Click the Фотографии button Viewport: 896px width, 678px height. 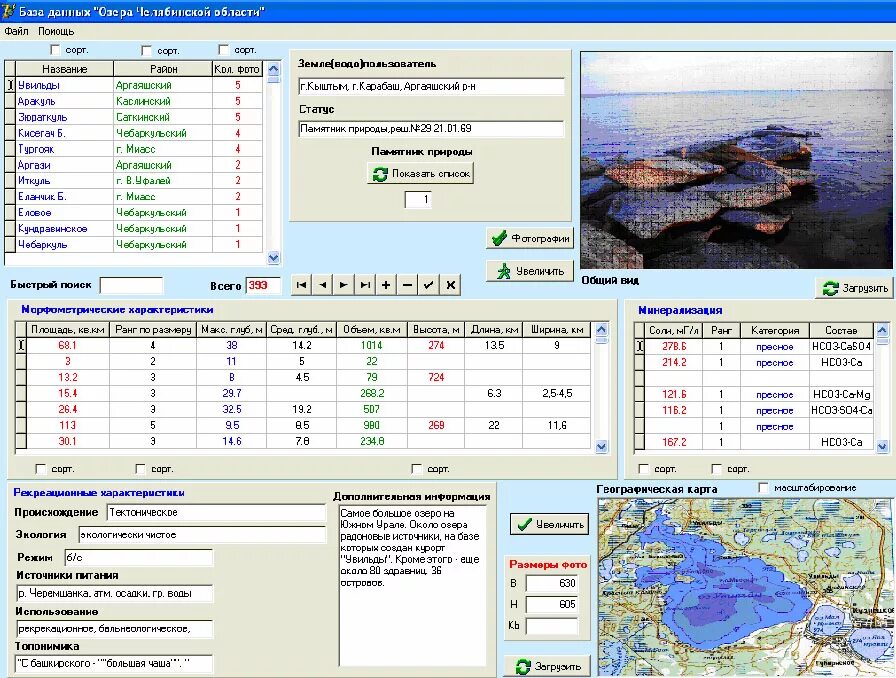(530, 238)
